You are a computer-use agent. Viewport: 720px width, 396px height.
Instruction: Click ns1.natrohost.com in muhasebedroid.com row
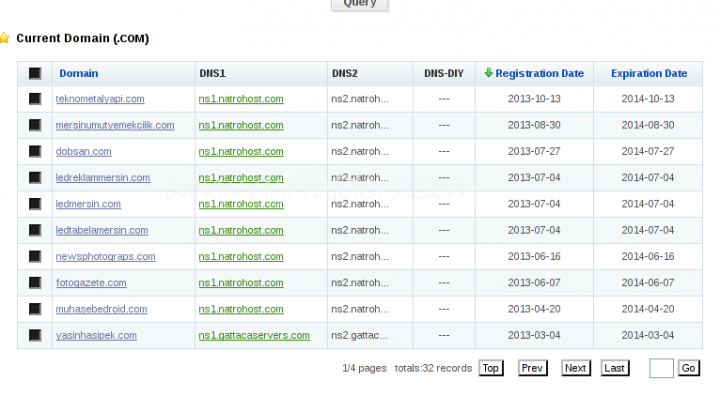point(241,309)
